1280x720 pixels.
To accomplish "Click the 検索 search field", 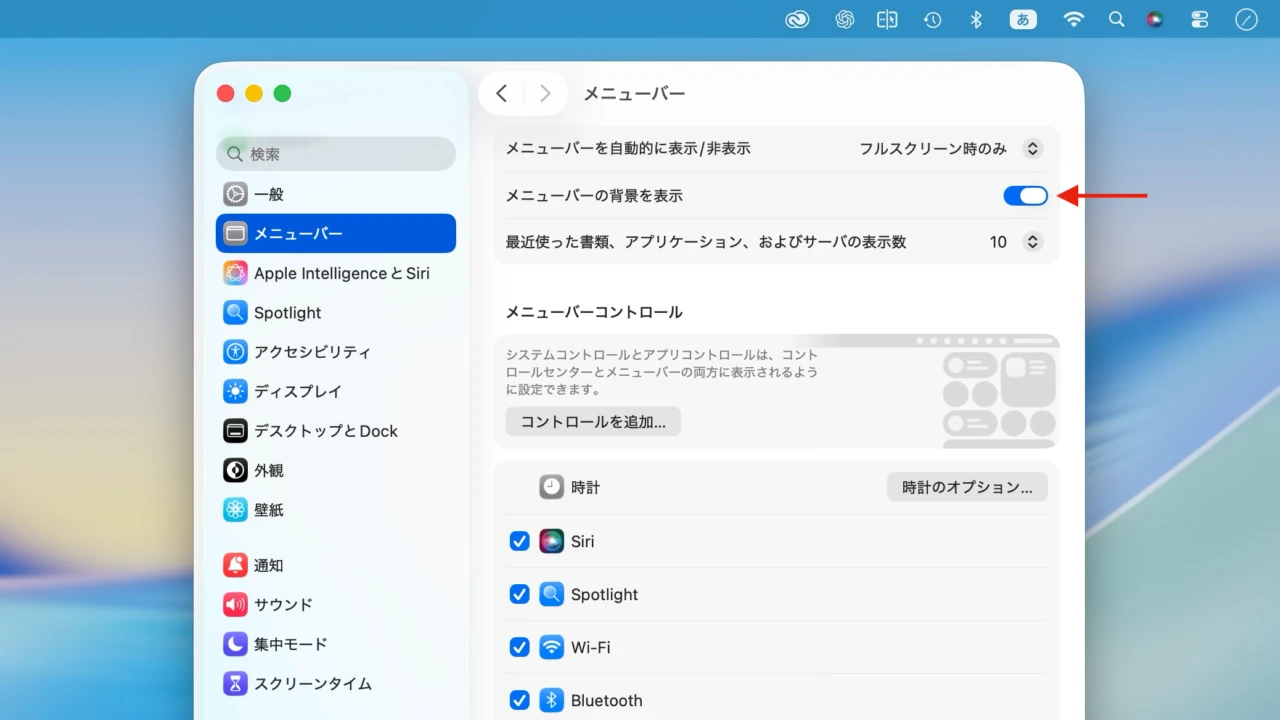I will [336, 154].
